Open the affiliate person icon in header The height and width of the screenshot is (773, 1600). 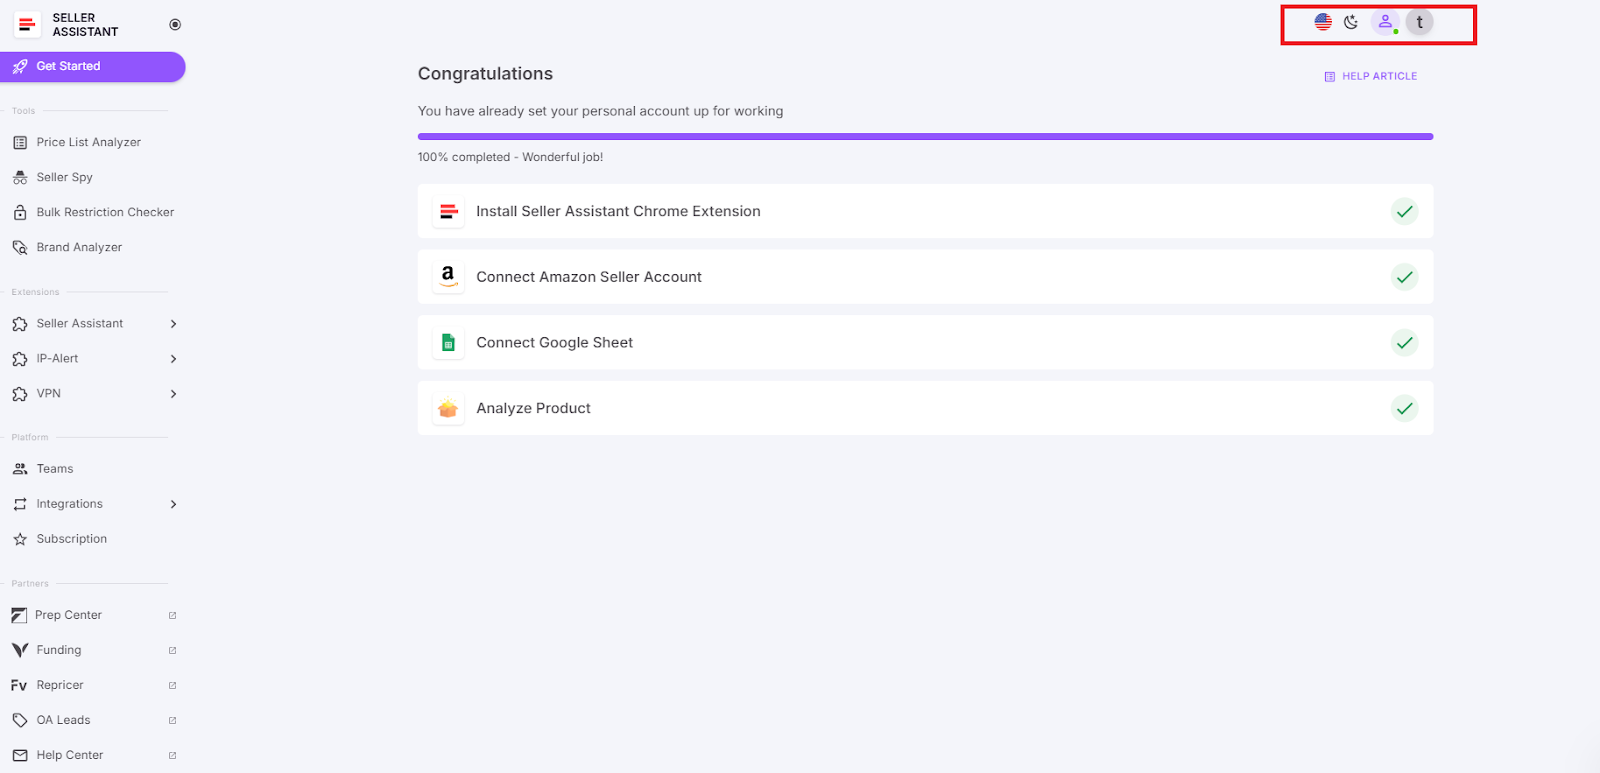pos(1385,21)
